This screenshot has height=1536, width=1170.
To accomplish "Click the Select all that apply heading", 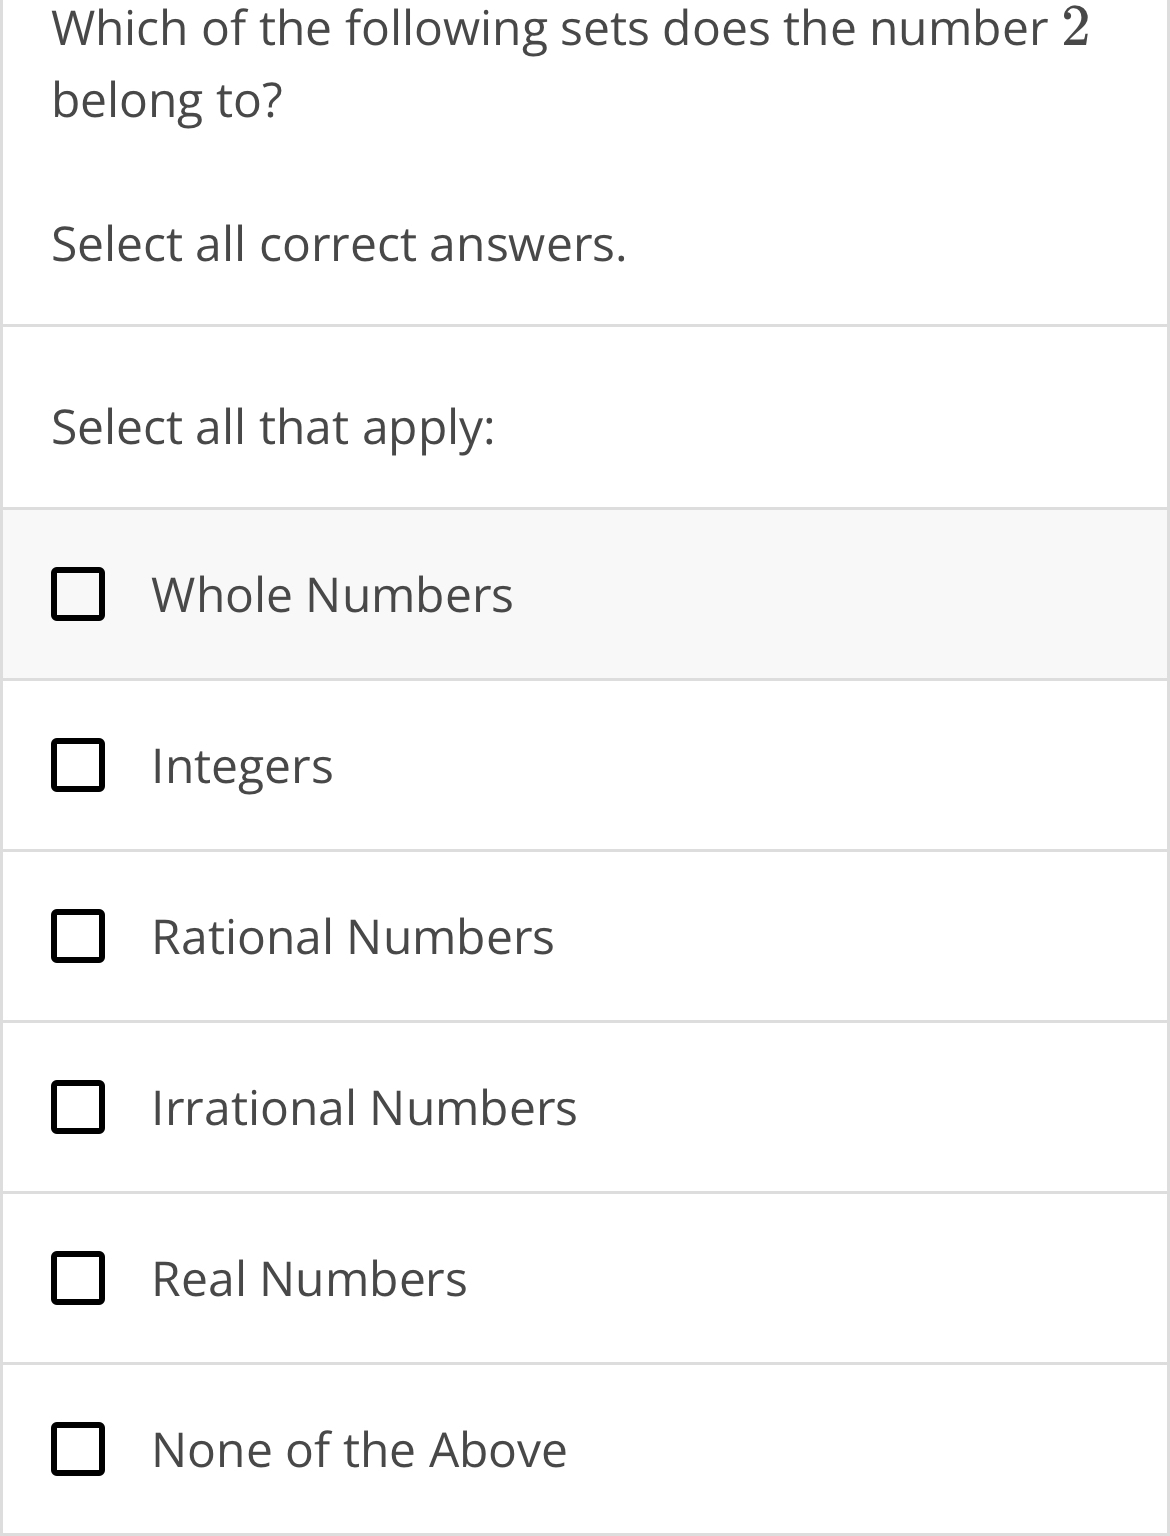I will [273, 426].
